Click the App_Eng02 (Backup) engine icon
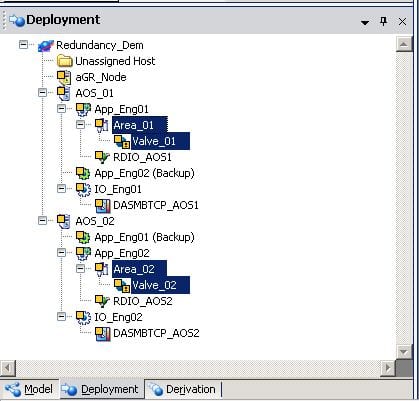The width and height of the screenshot is (419, 401). pyautogui.click(x=83, y=173)
